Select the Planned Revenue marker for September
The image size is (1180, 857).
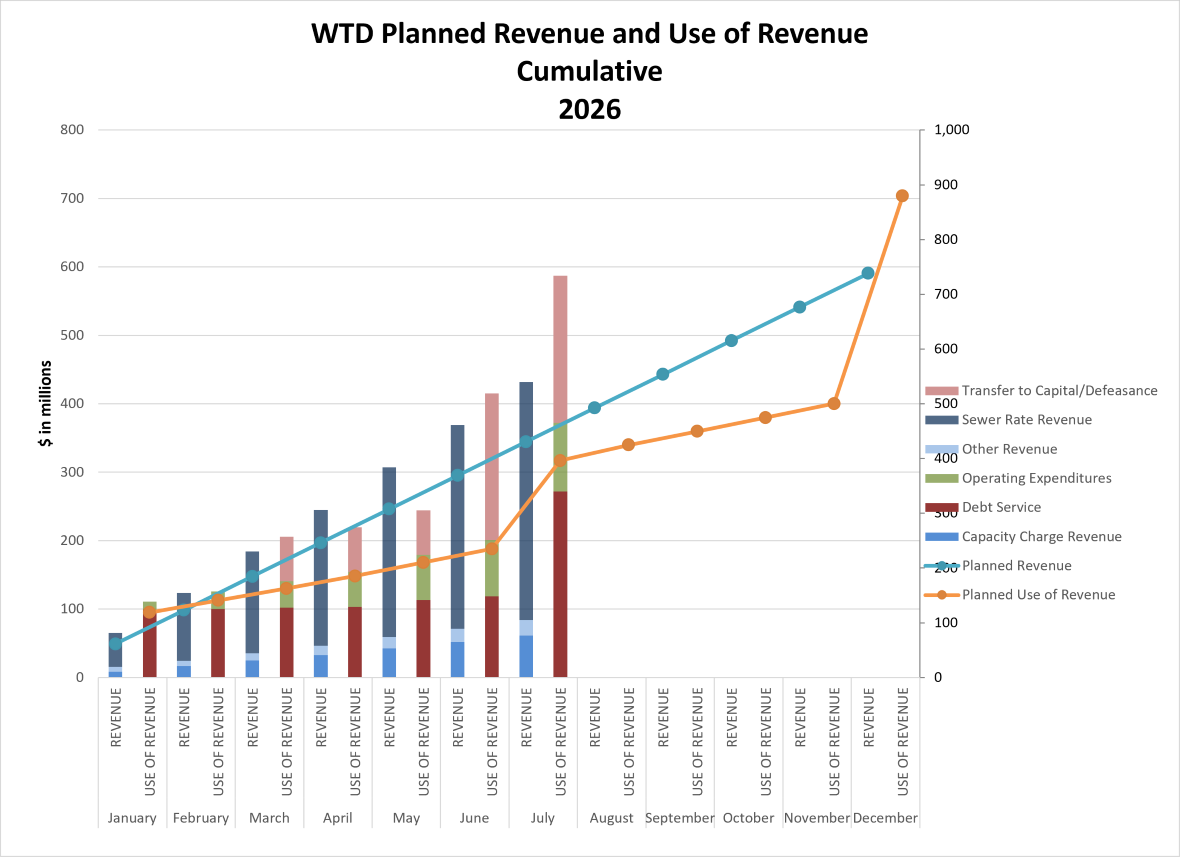[663, 374]
